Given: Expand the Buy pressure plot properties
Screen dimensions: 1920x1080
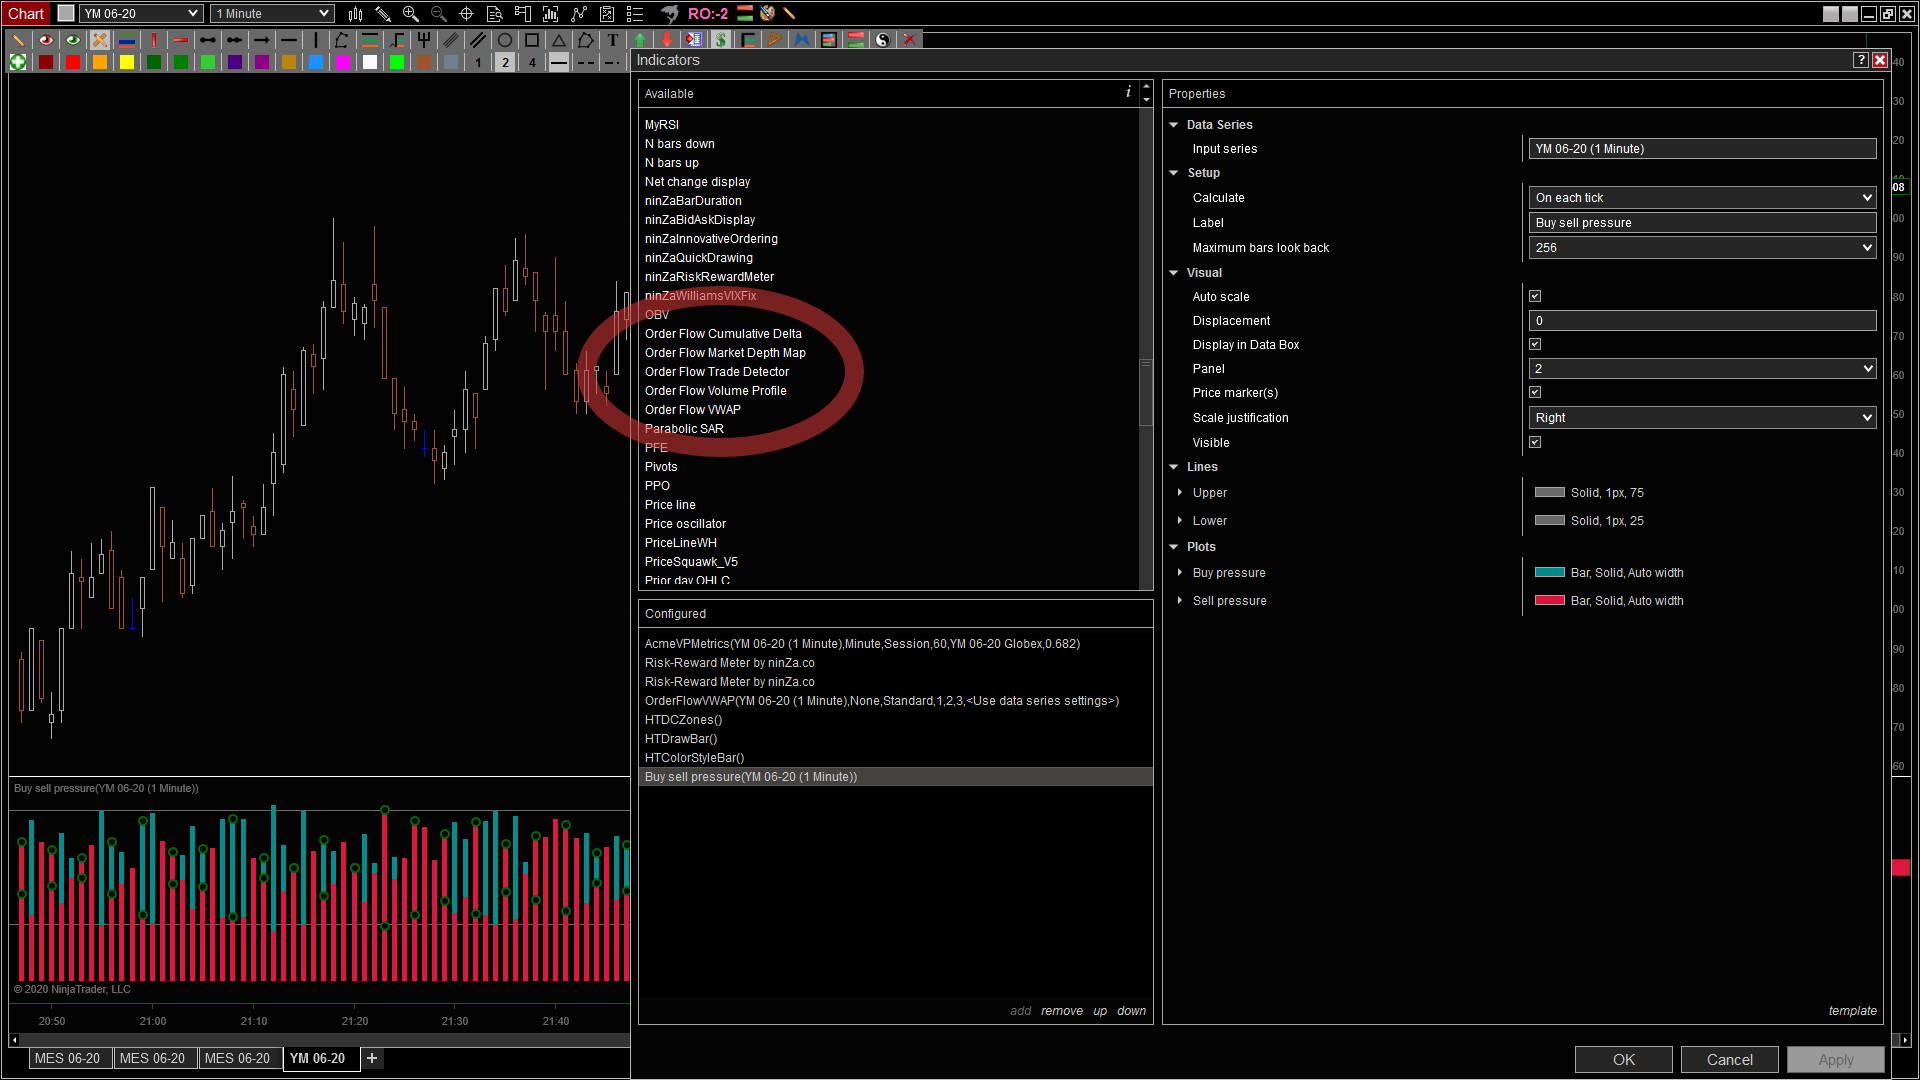Looking at the screenshot, I should click(1181, 573).
